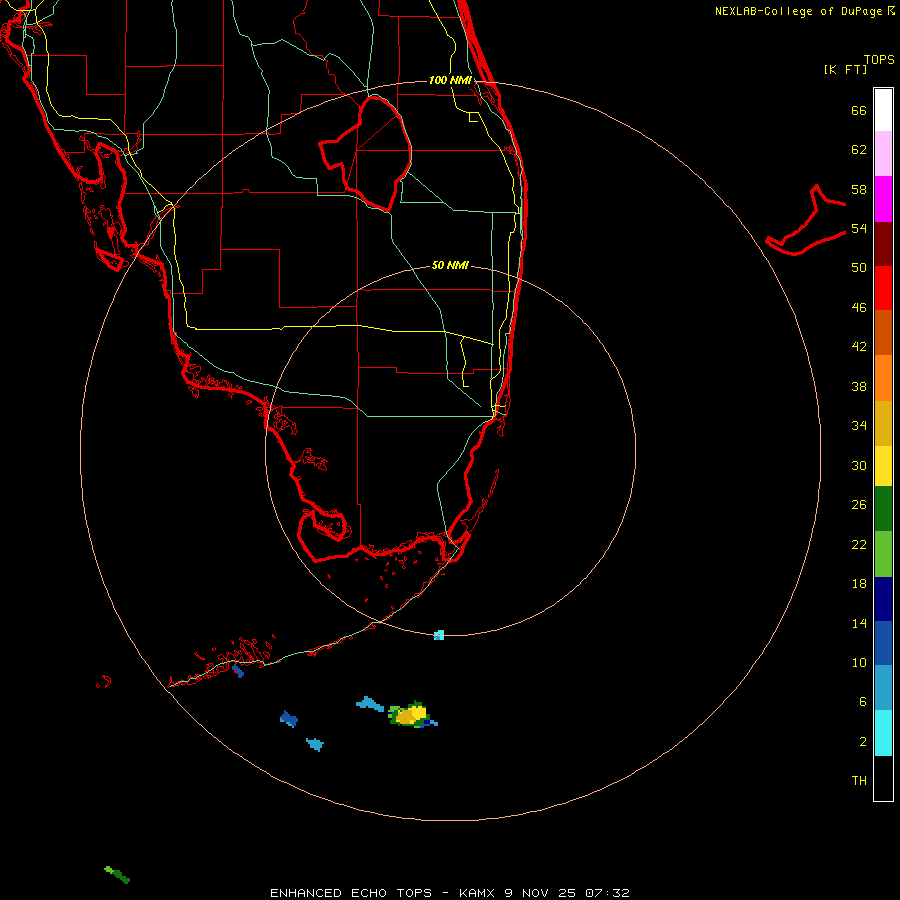This screenshot has width=900, height=900.
Task: Click the 58 legend value
Action: pyautogui.click(x=859, y=189)
